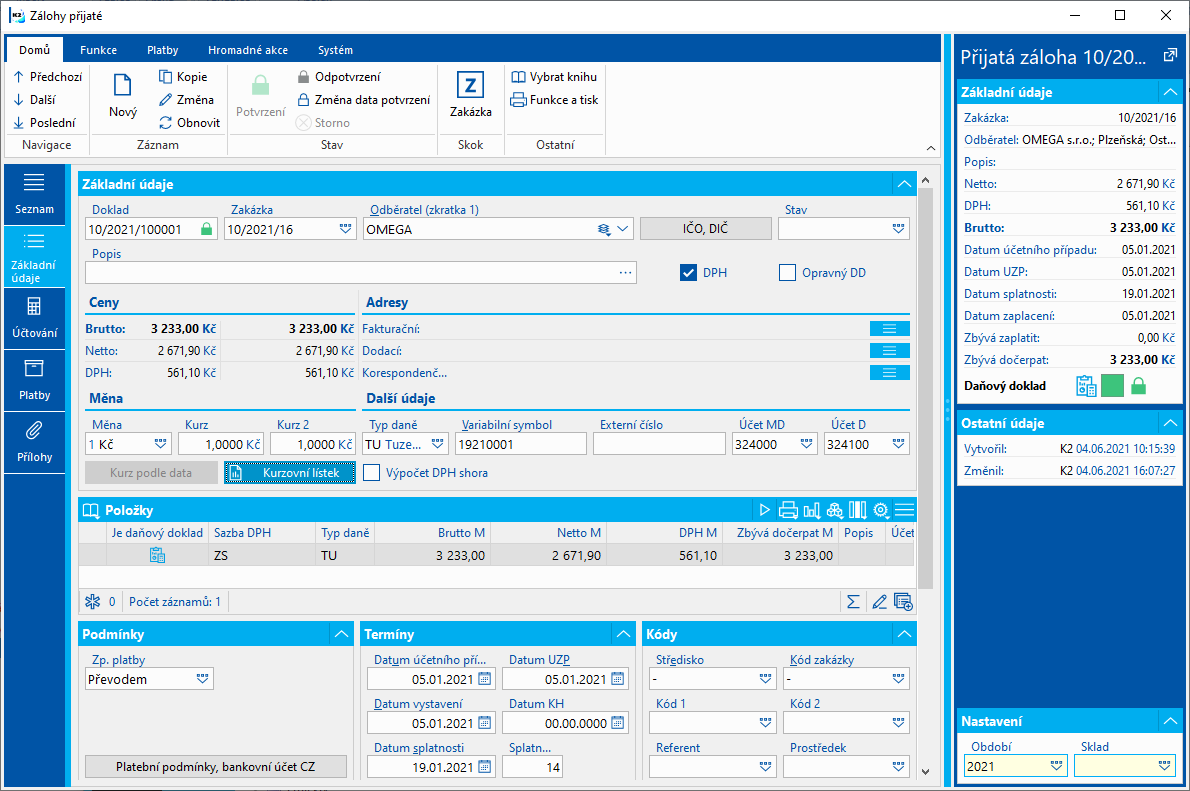1190x791 pixels.
Task: Collapse the Termíny panel
Action: tap(624, 634)
